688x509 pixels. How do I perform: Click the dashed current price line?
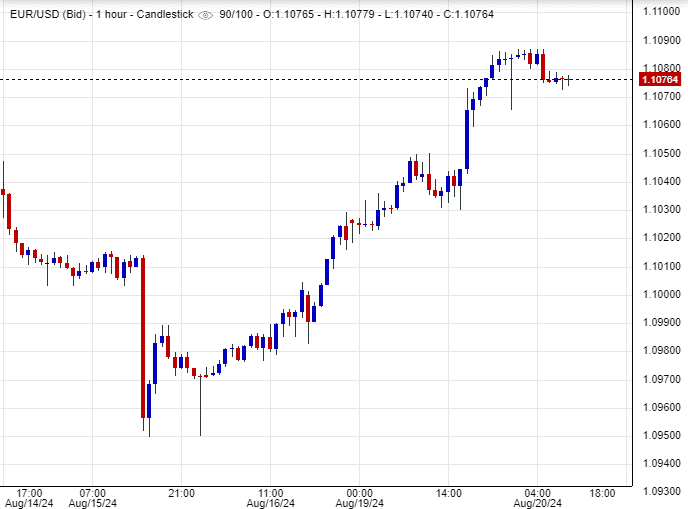pyautogui.click(x=300, y=79)
